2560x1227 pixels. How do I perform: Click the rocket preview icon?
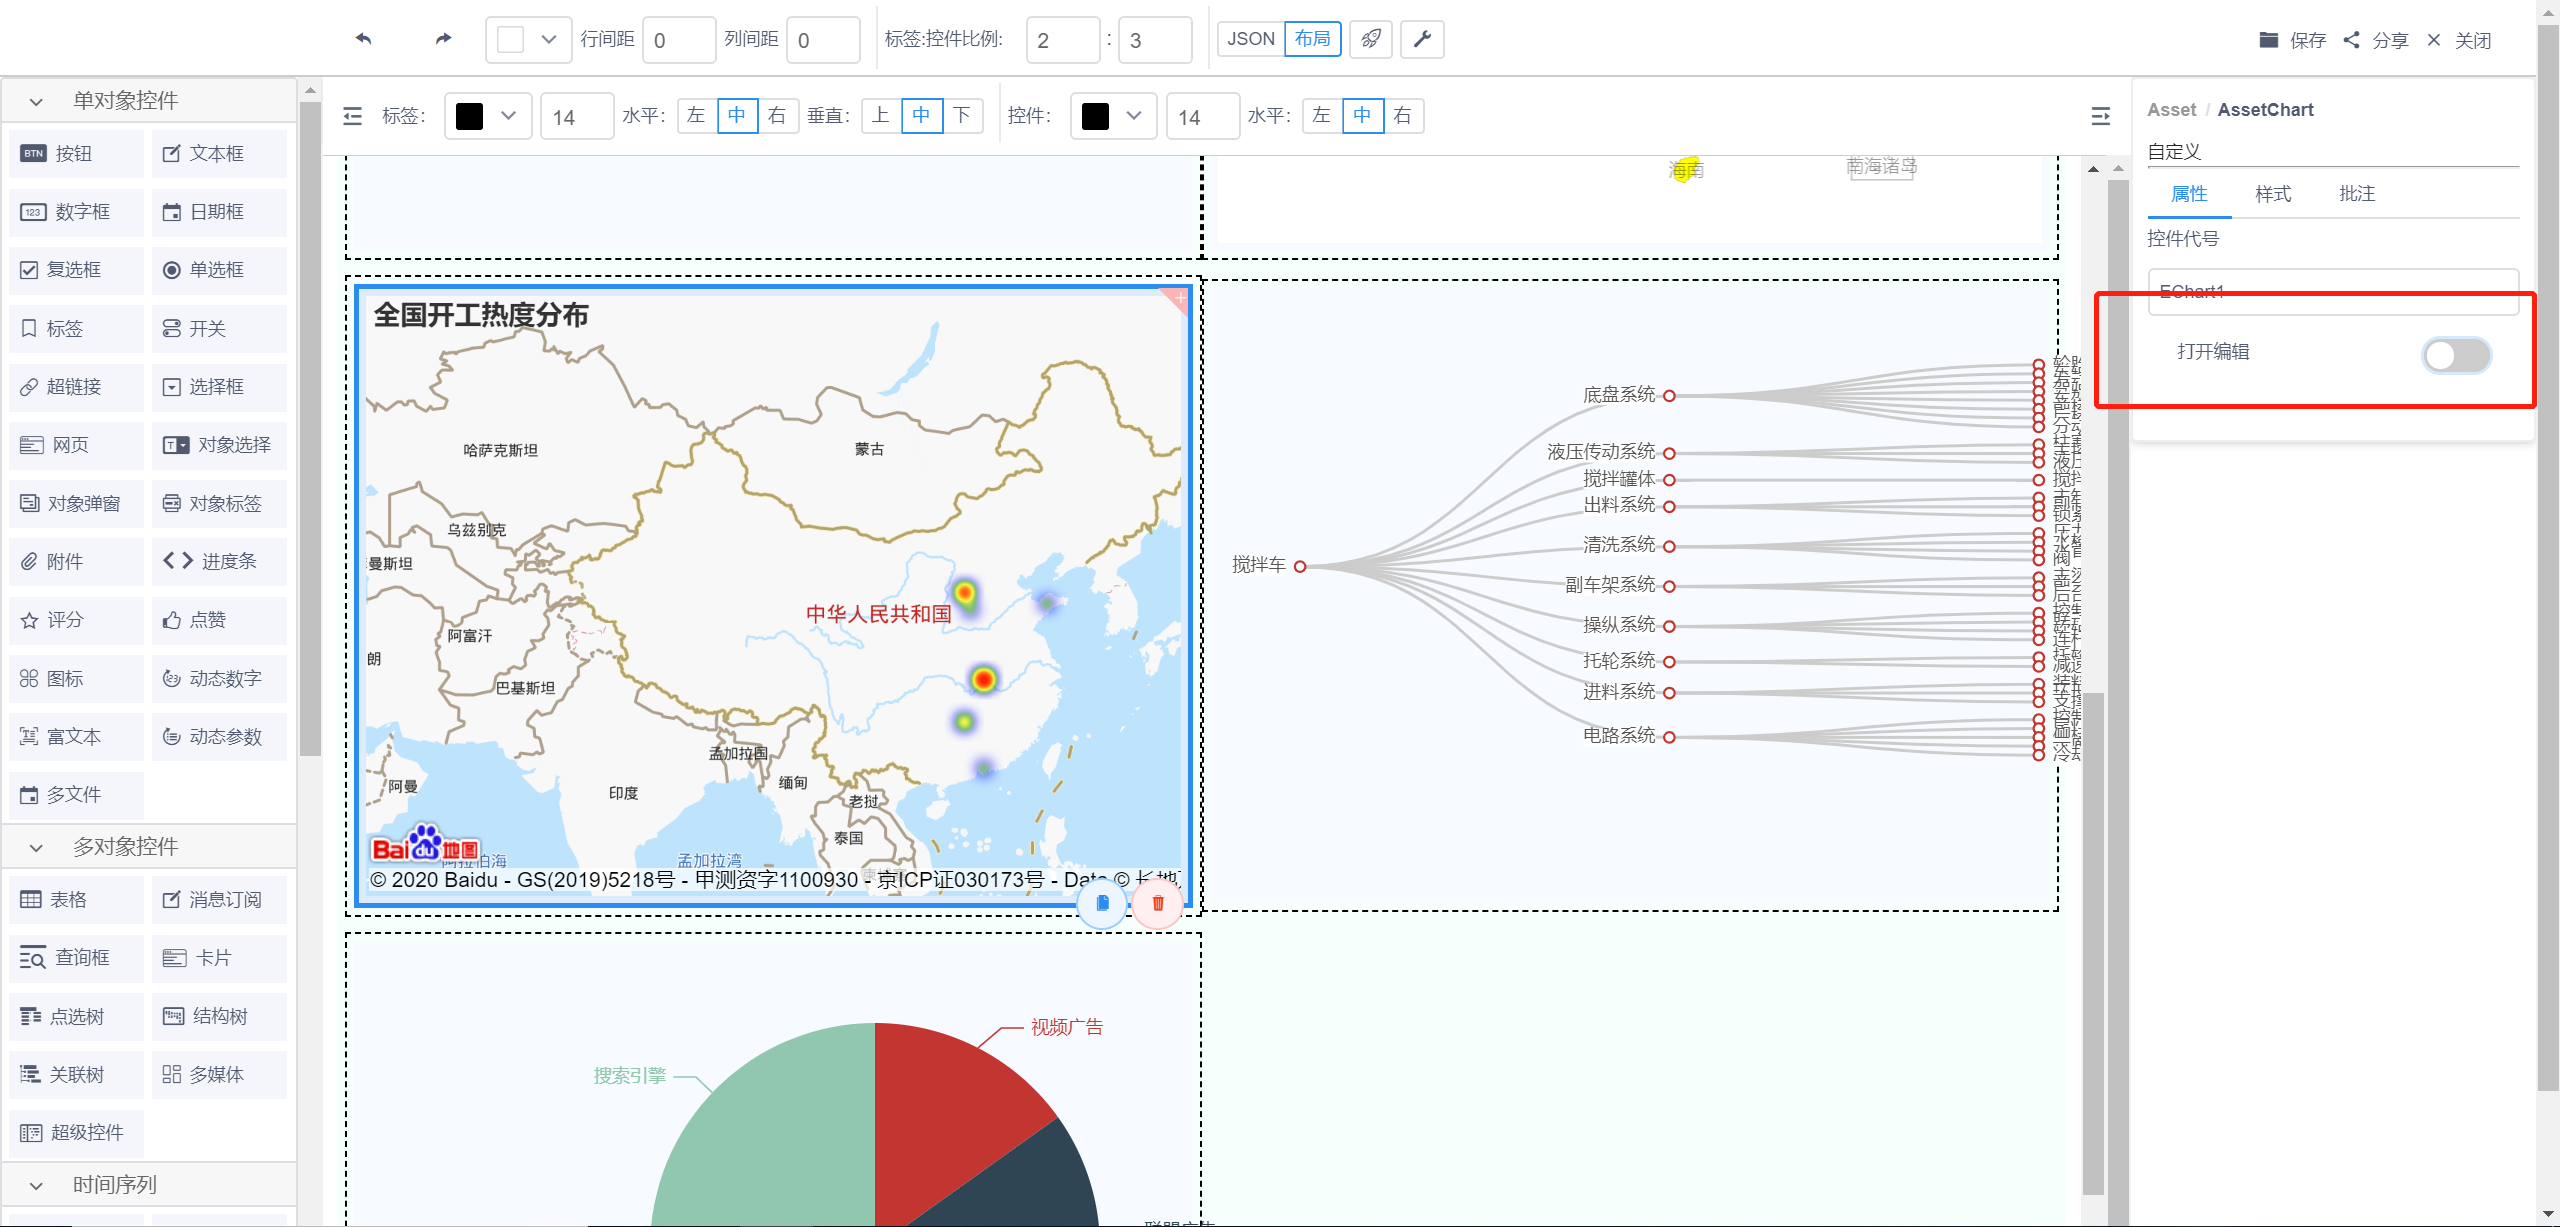tap(1371, 39)
